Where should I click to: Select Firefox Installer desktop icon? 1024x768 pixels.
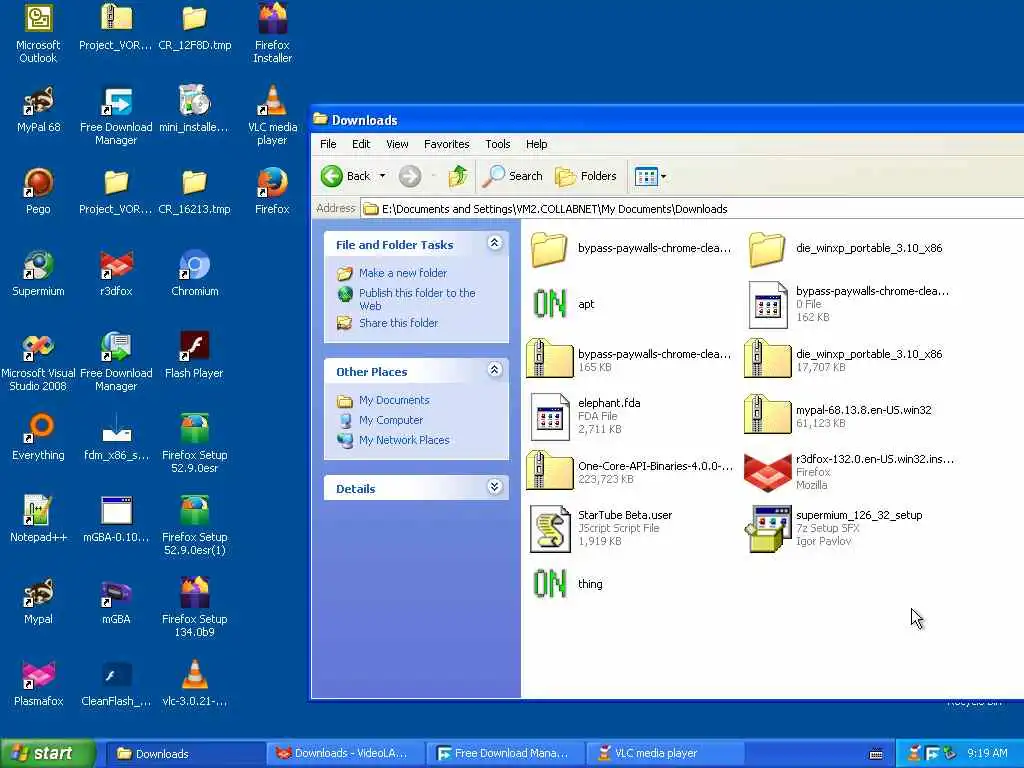pos(272,33)
